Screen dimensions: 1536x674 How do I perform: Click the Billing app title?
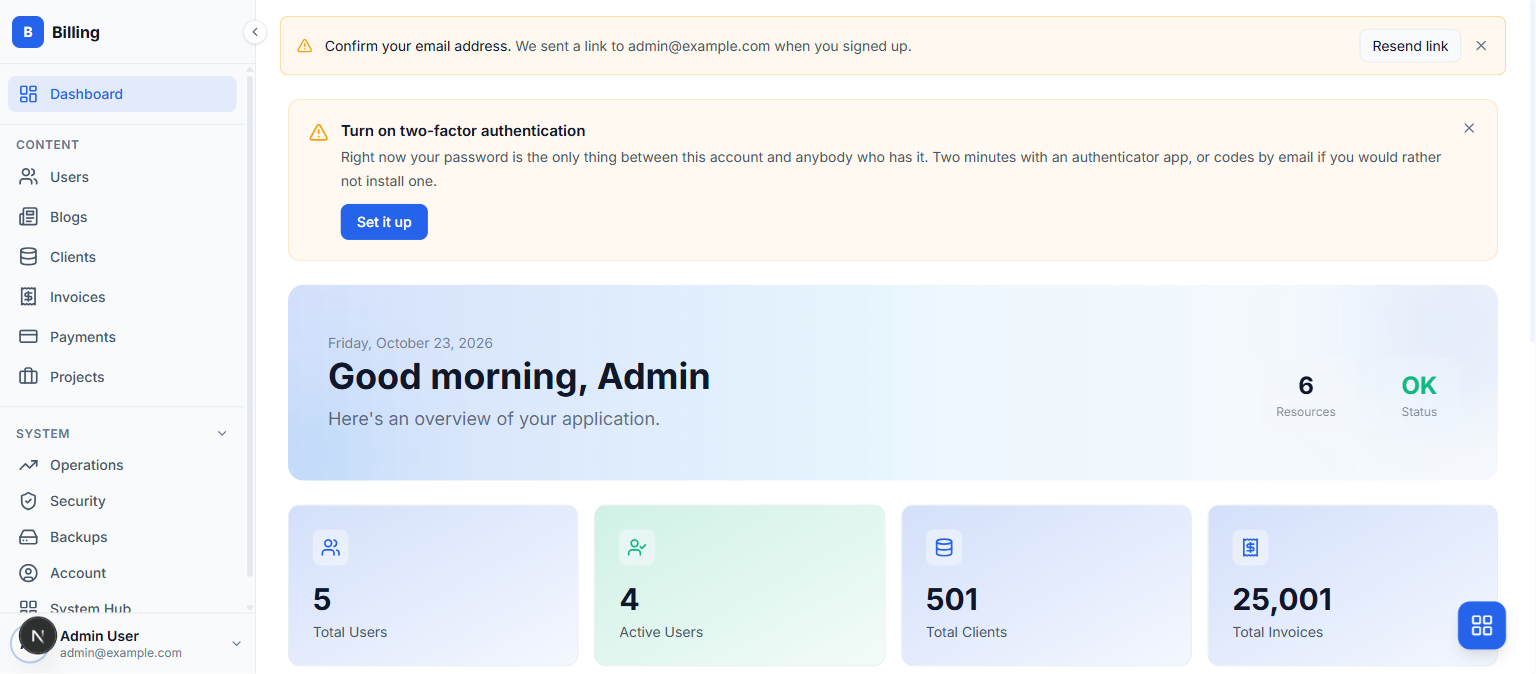coord(76,32)
